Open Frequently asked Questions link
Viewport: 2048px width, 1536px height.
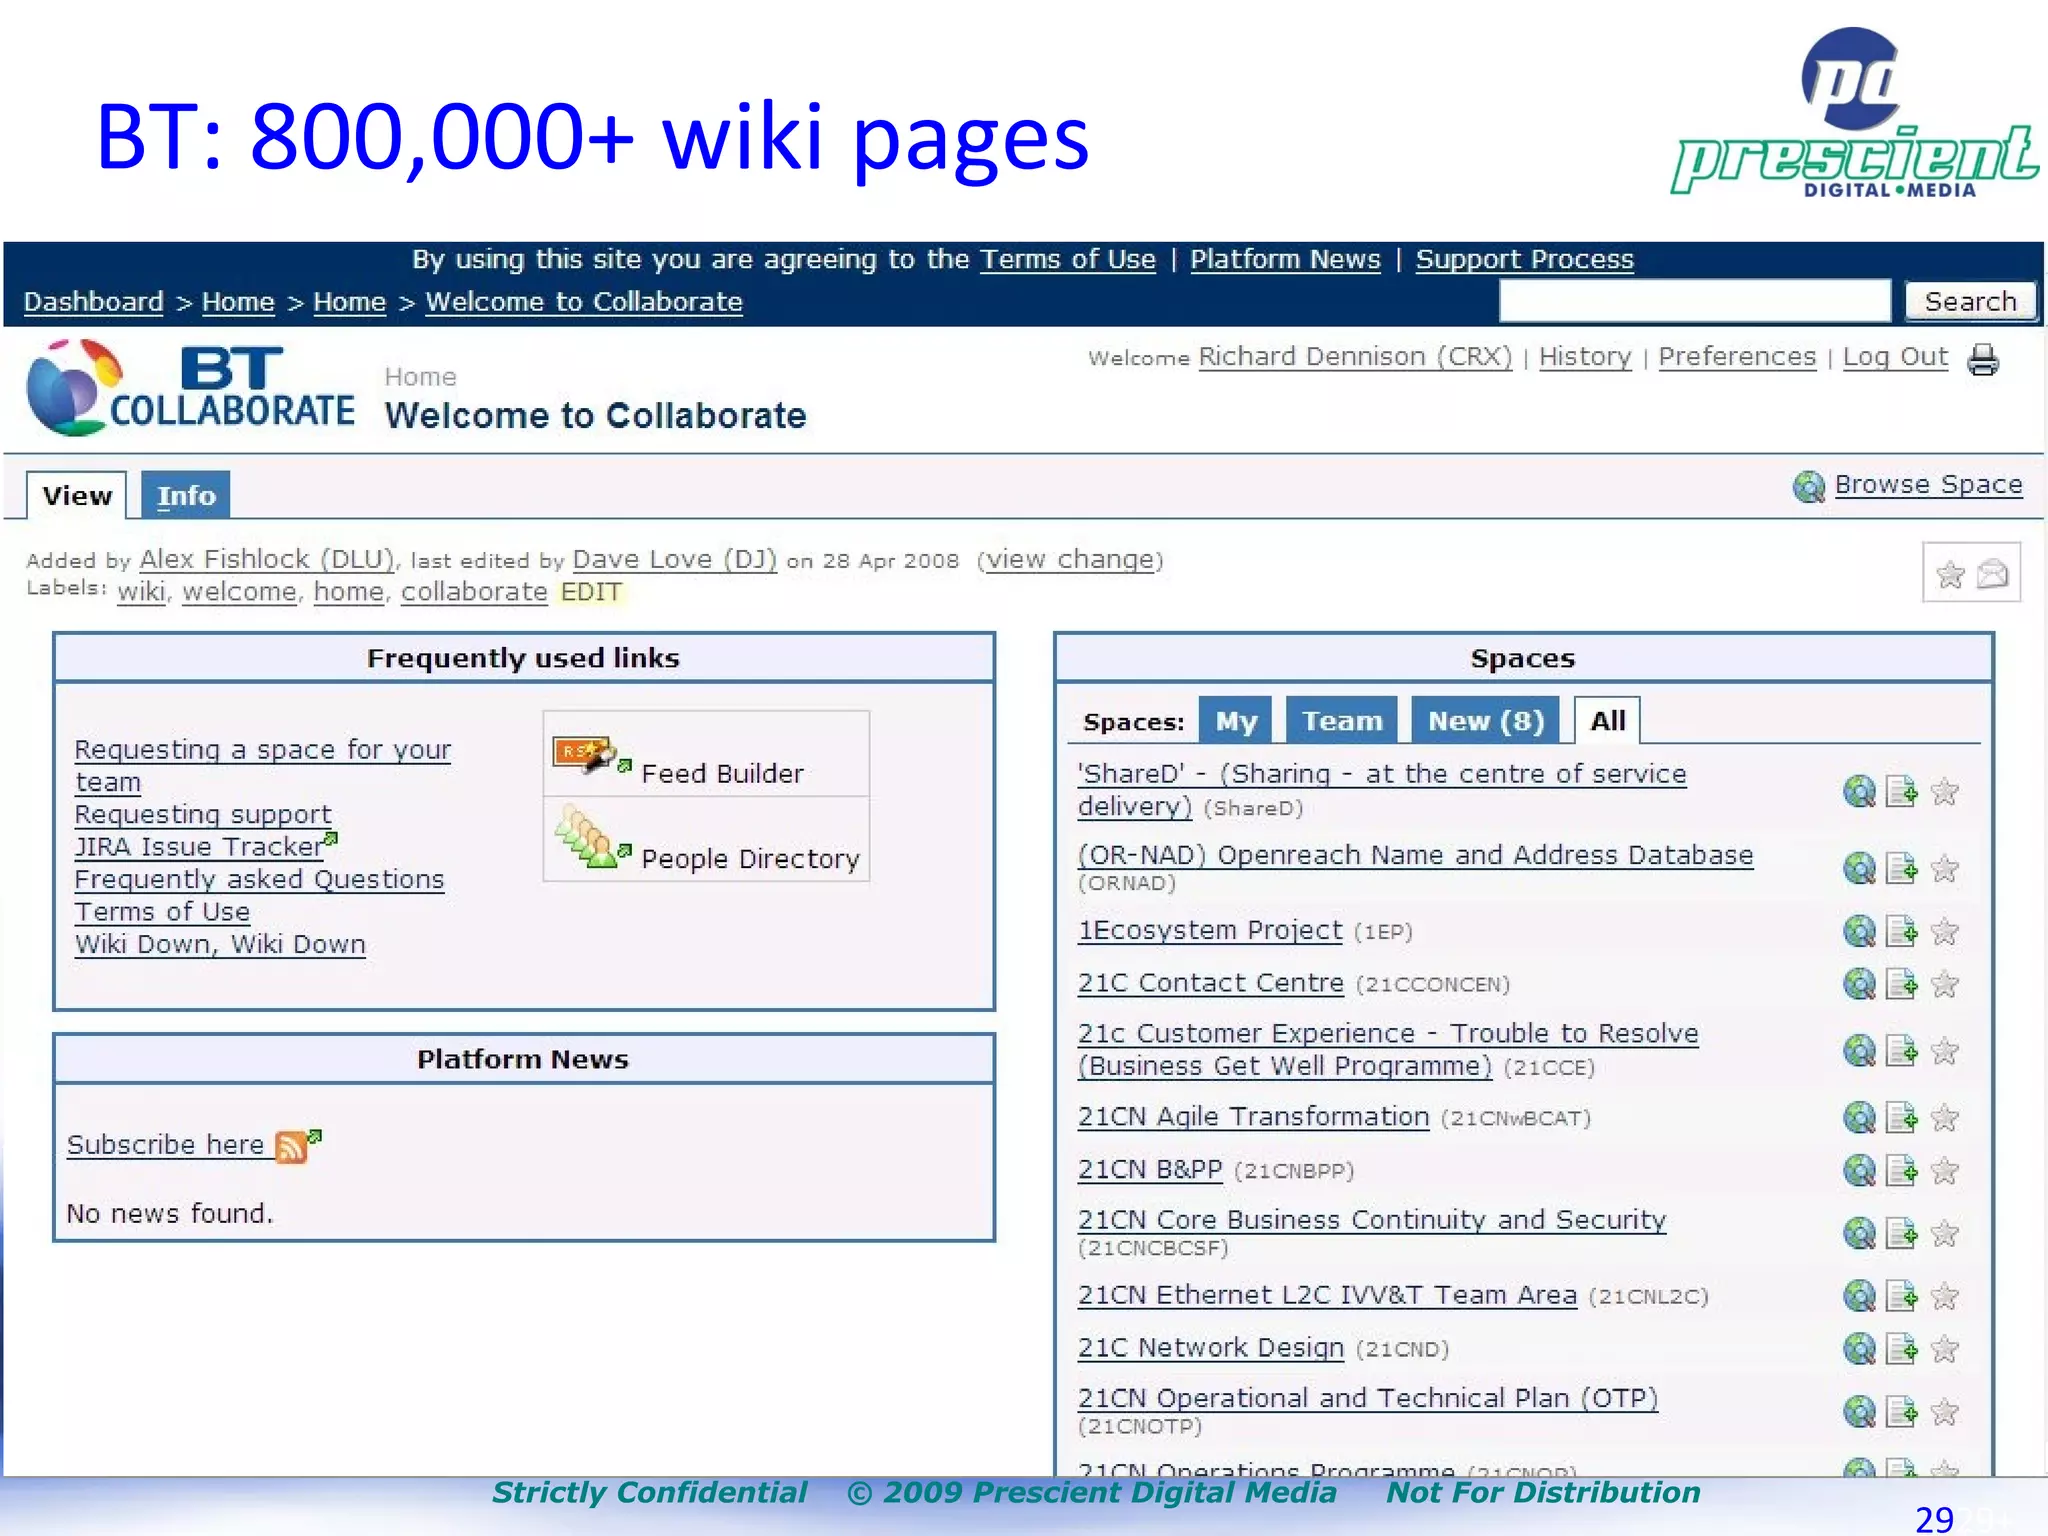259,879
